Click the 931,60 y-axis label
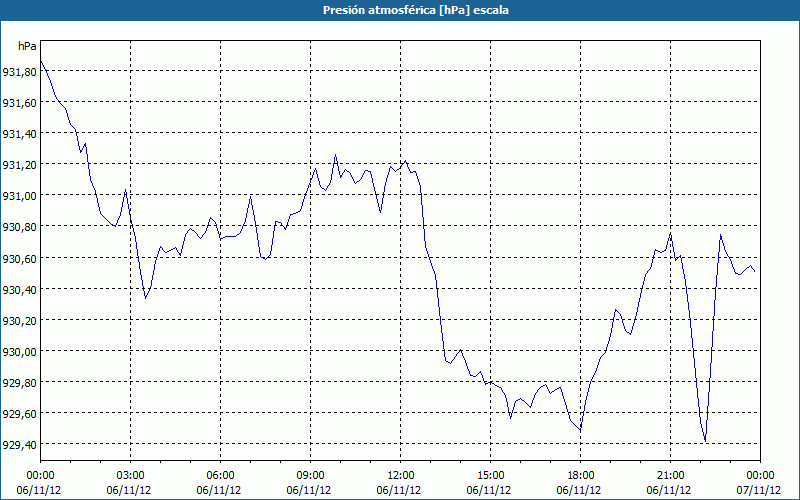Screen dimensions: 800x500 click(19, 103)
